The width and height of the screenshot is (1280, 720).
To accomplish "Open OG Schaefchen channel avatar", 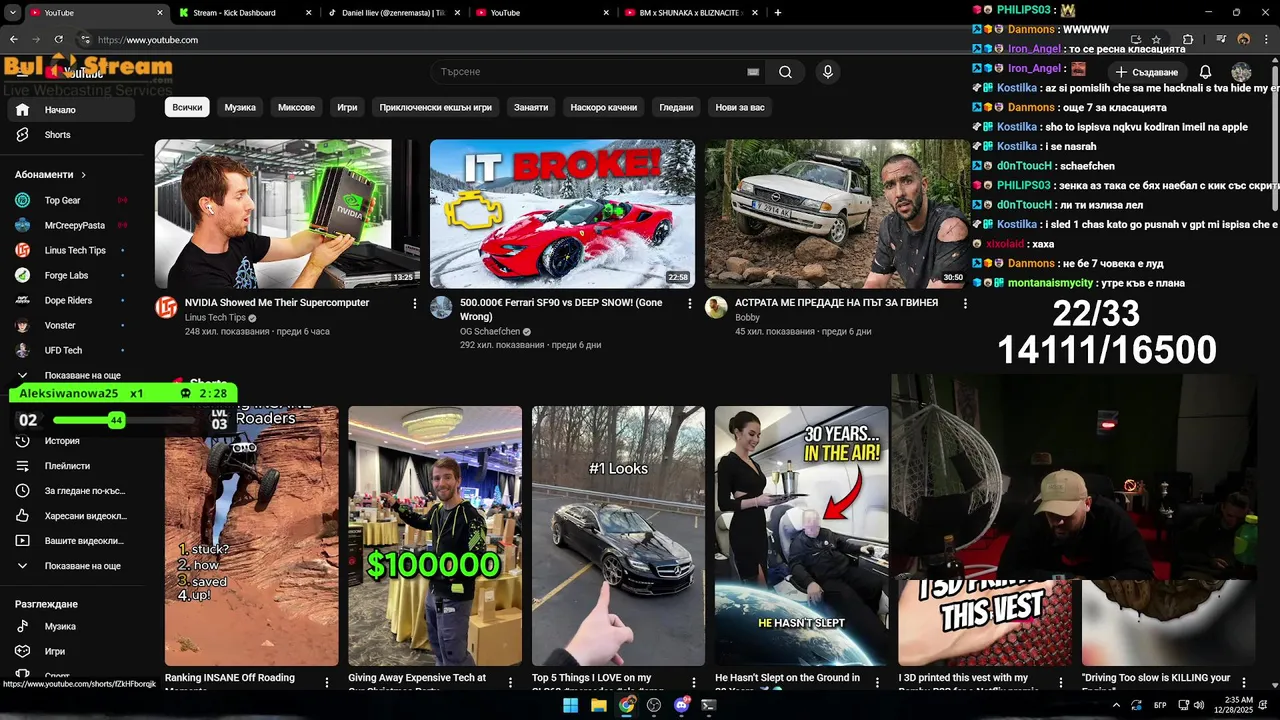I will (x=441, y=307).
